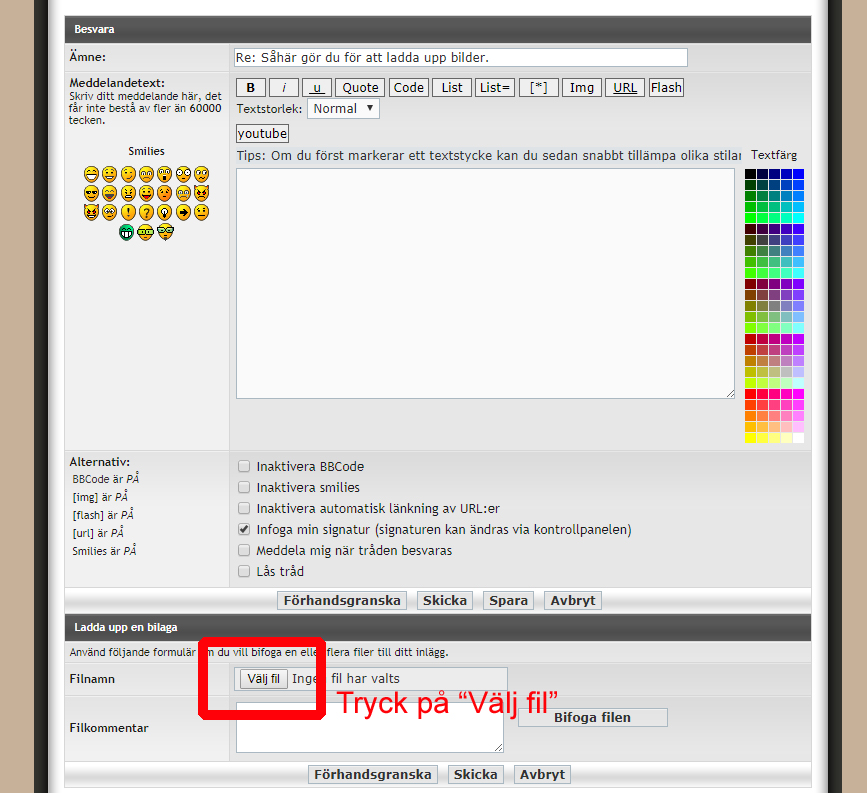Click the Välj fil button
Viewport: 867px width, 793px height.
click(263, 679)
